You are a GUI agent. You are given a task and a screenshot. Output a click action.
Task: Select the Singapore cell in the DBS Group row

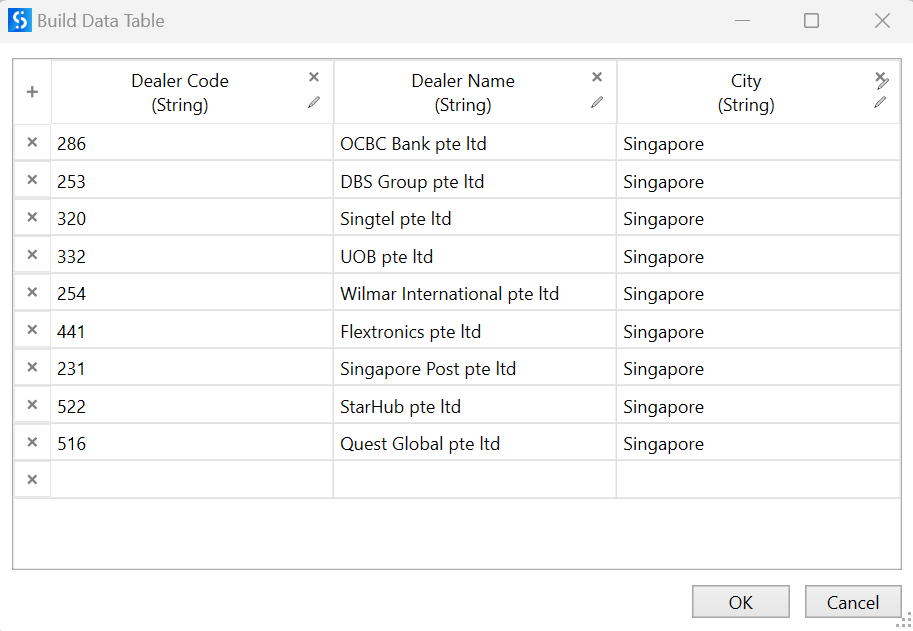pos(758,181)
